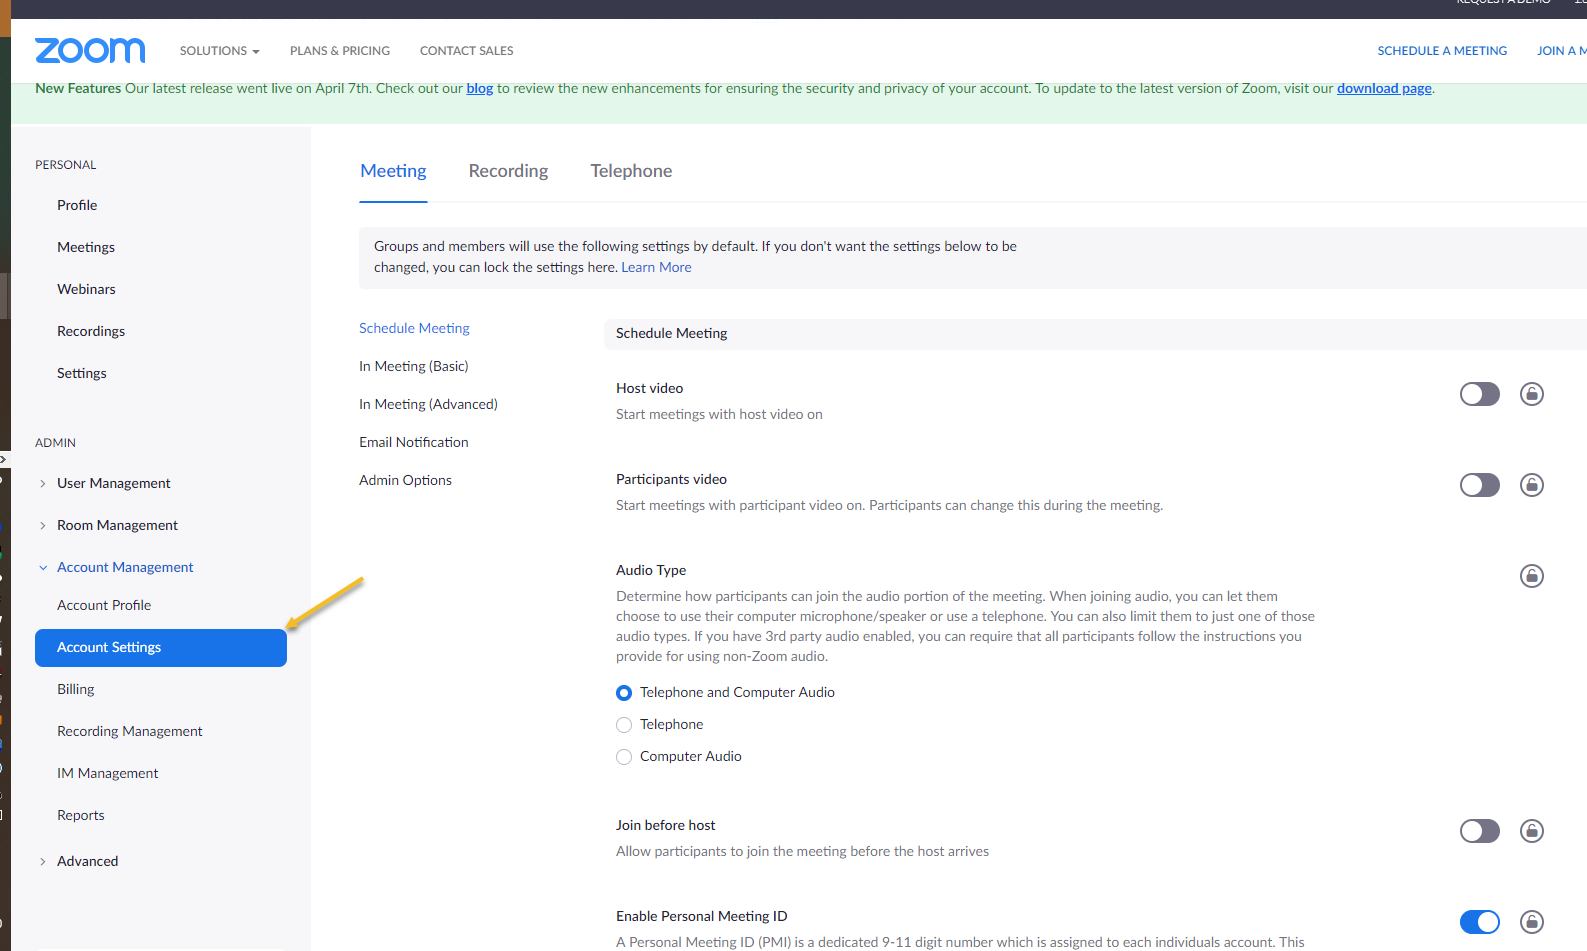Lock the Audio Type setting
The image size is (1587, 951).
tap(1531, 576)
